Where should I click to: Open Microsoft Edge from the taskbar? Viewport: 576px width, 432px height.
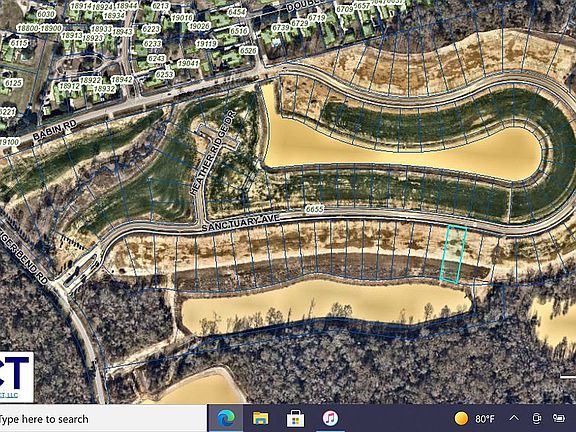click(x=226, y=418)
